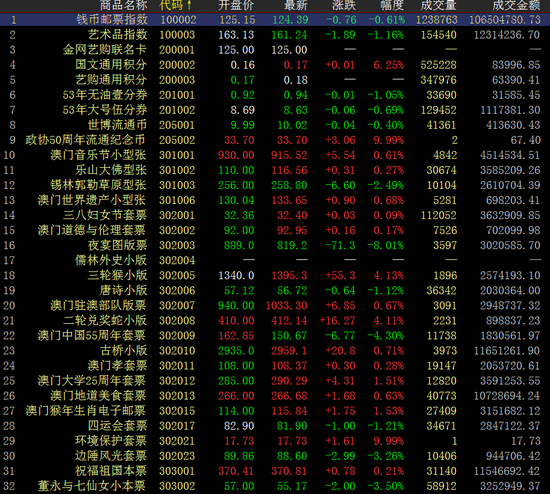Click change value +16.27
550x494 pixels.
coord(337,321)
